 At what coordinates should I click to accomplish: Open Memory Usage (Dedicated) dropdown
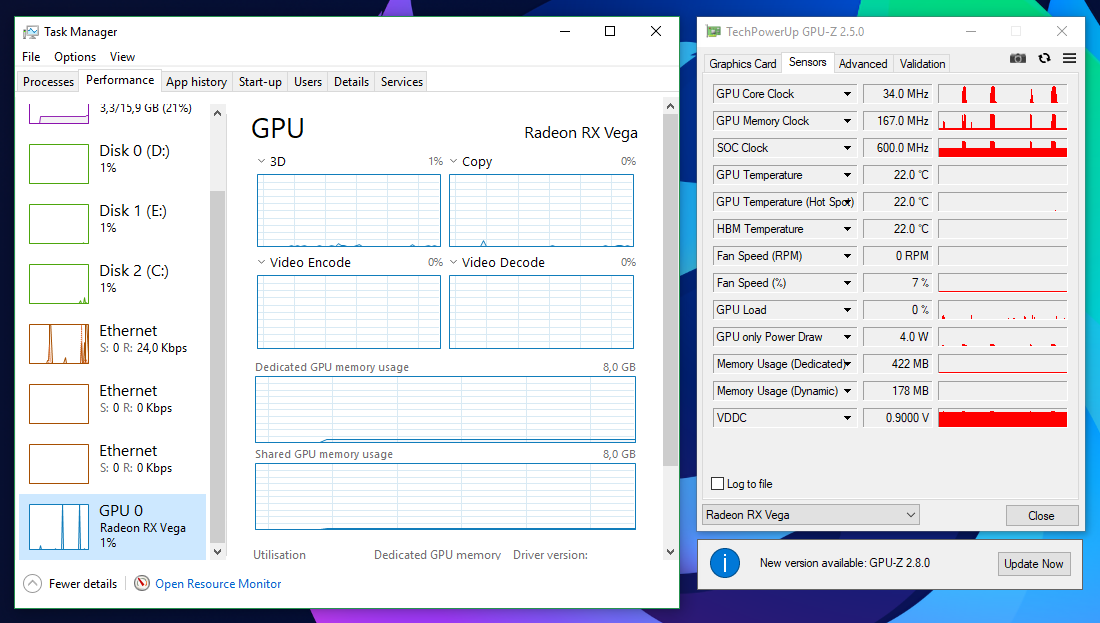click(847, 364)
